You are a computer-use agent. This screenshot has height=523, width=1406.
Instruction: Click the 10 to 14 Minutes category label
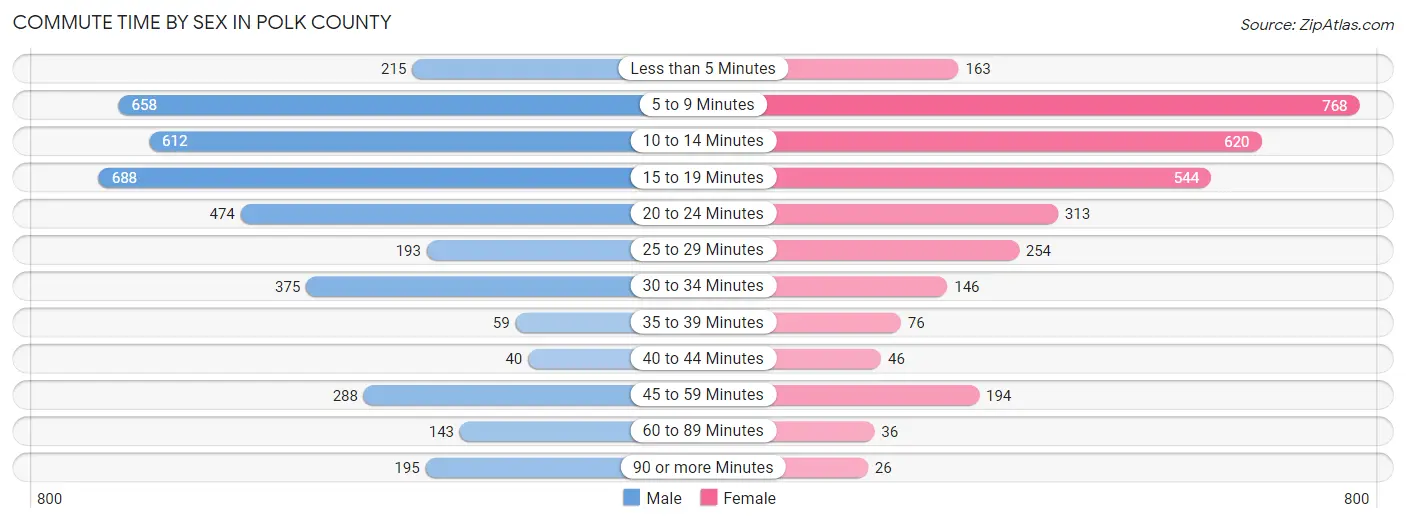[x=703, y=141]
